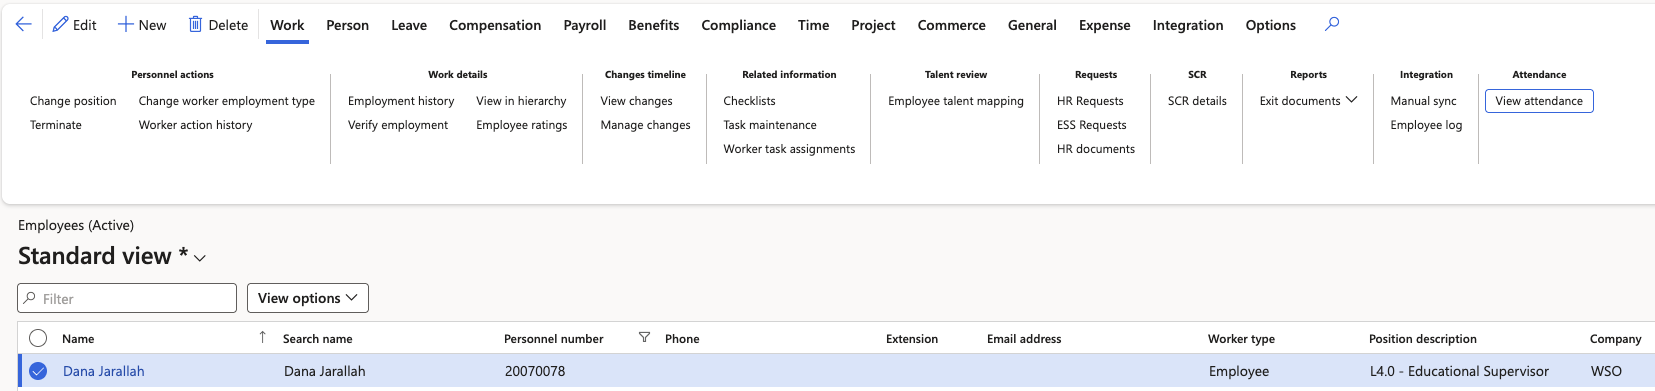Open Worker action history
The width and height of the screenshot is (1655, 391).
[x=196, y=125]
